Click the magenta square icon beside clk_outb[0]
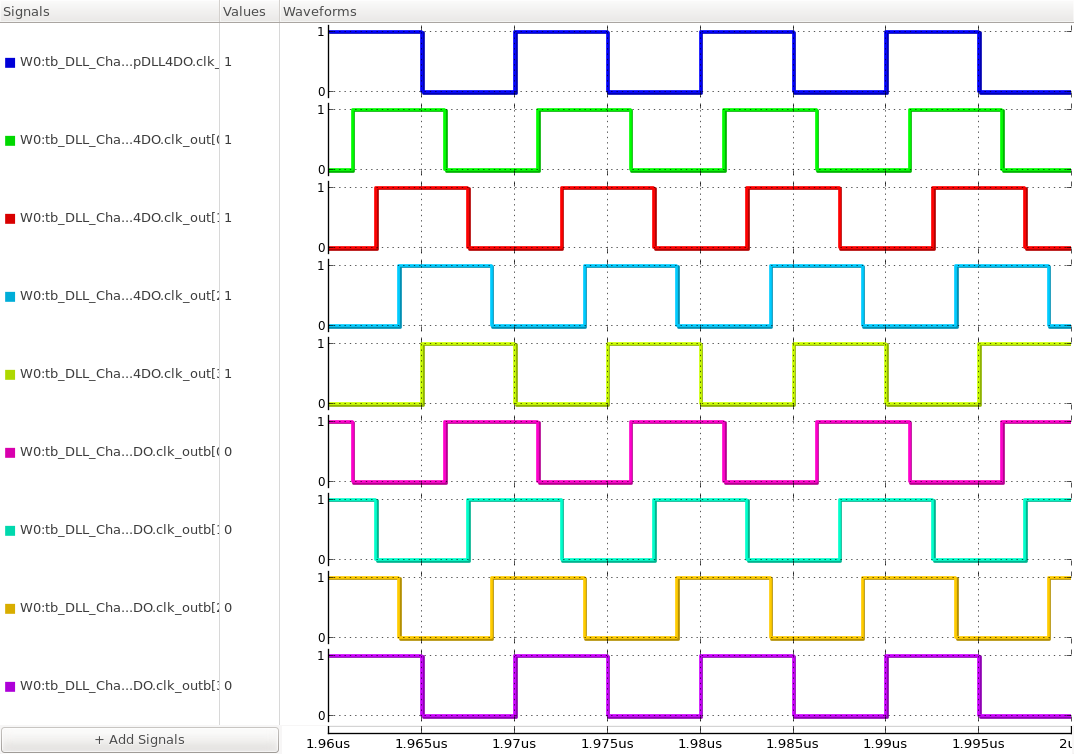This screenshot has height=754, width=1074. tap(11, 451)
